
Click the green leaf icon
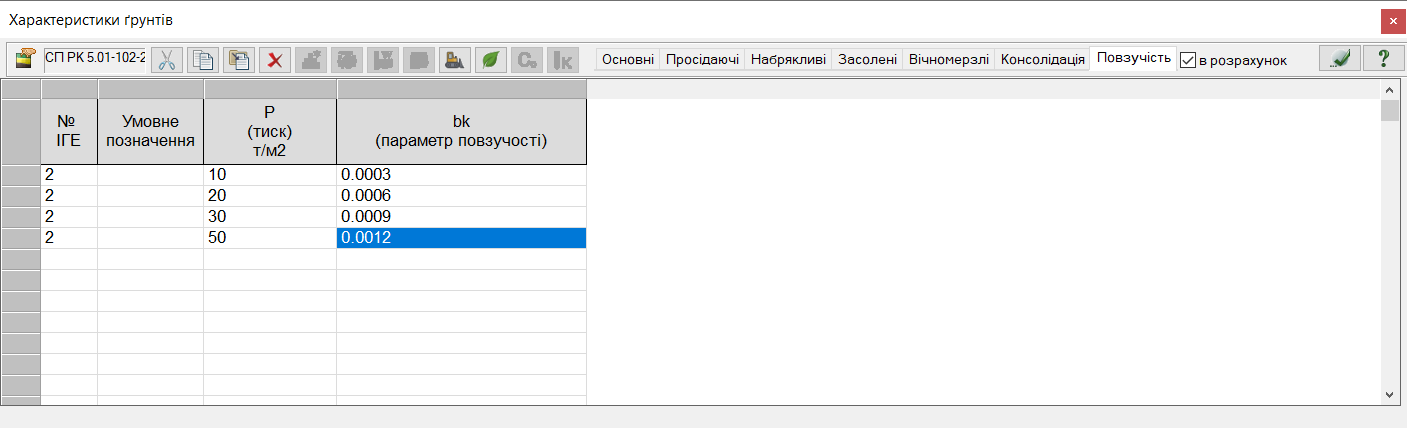(491, 59)
